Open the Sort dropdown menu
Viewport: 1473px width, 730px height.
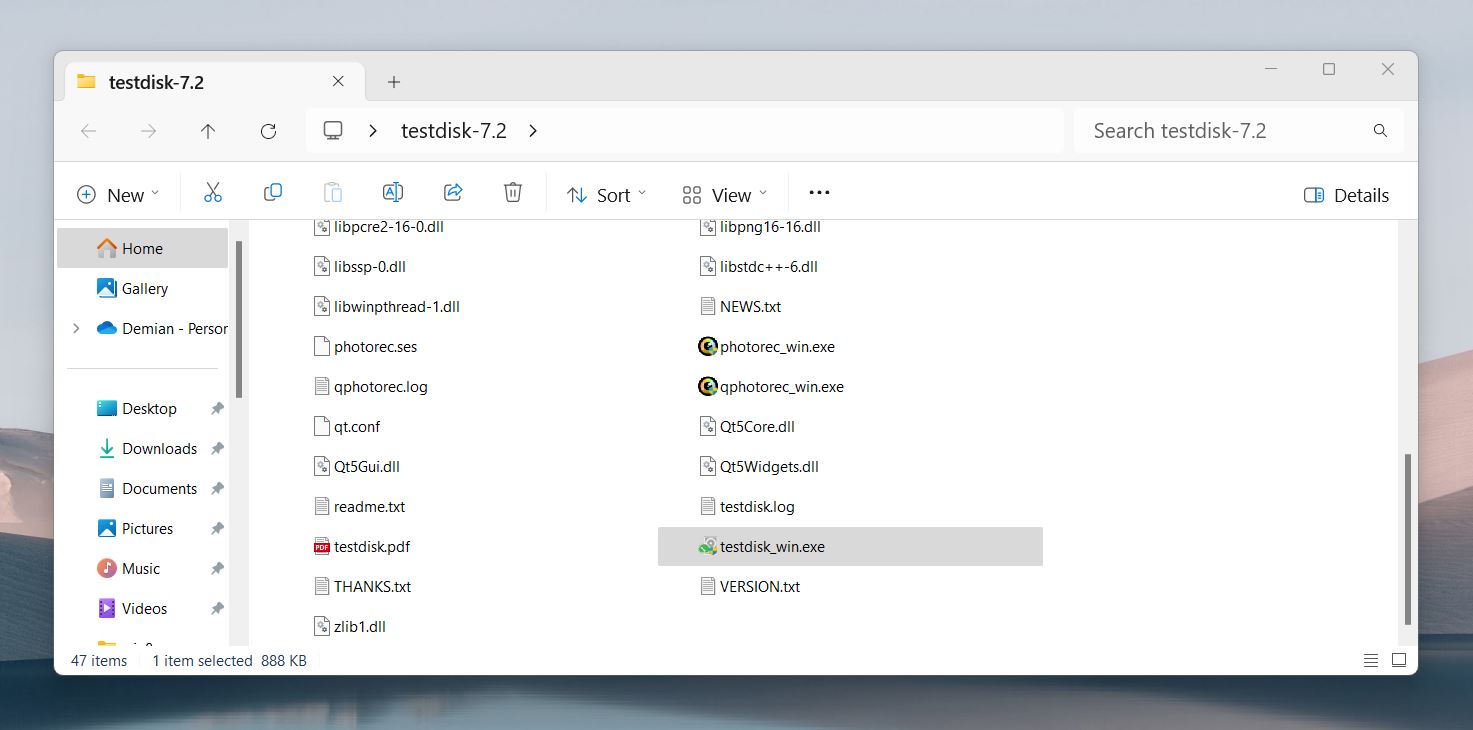click(x=606, y=195)
